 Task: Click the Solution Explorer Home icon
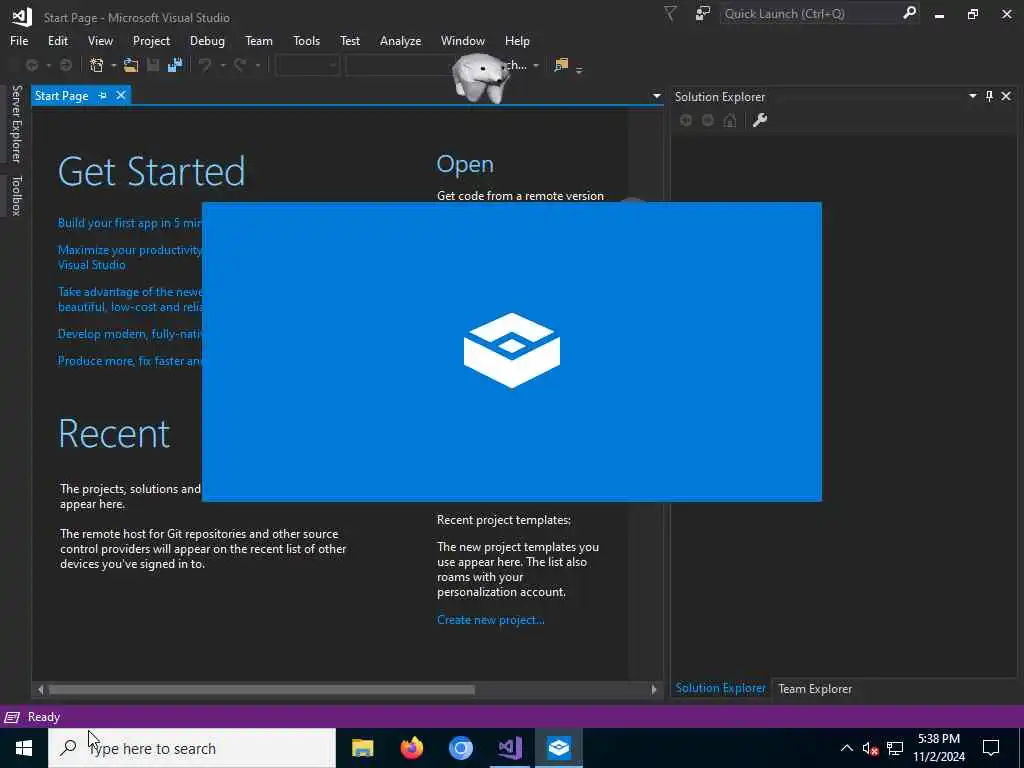[x=730, y=120]
